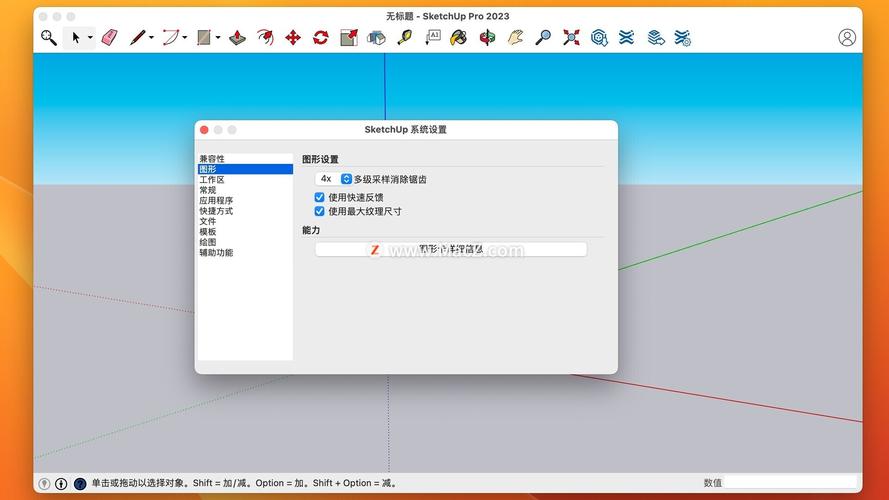Select 文件 in preferences list
The width and height of the screenshot is (889, 500).
click(245, 221)
